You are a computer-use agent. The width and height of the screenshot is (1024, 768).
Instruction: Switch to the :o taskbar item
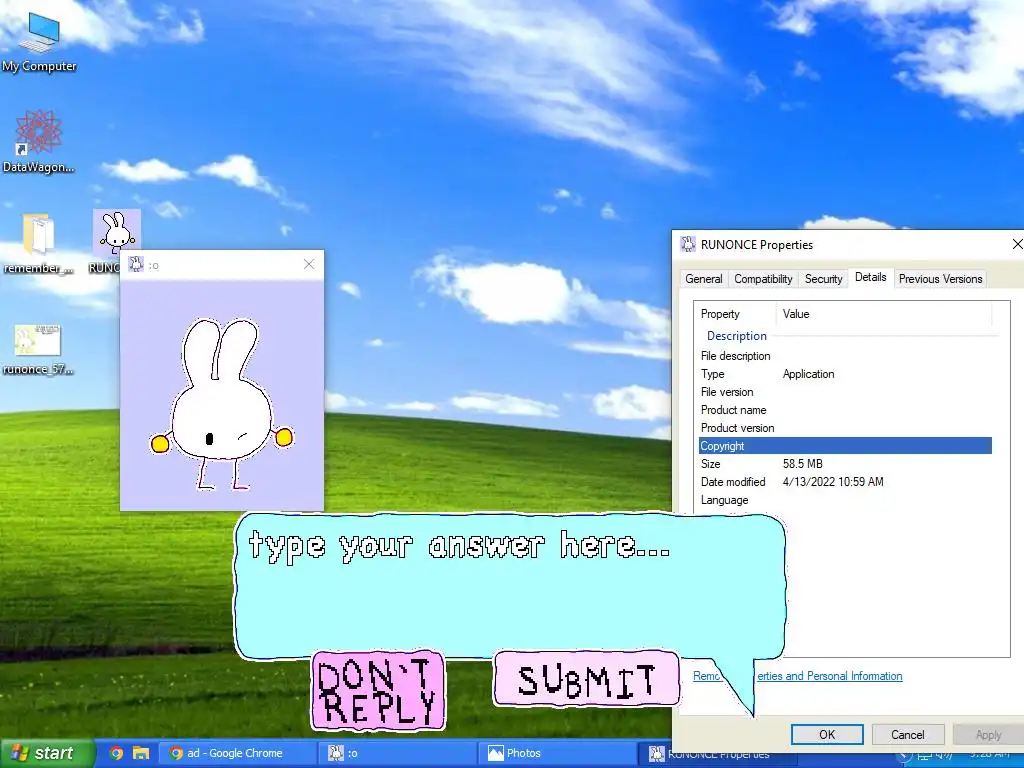coord(396,753)
